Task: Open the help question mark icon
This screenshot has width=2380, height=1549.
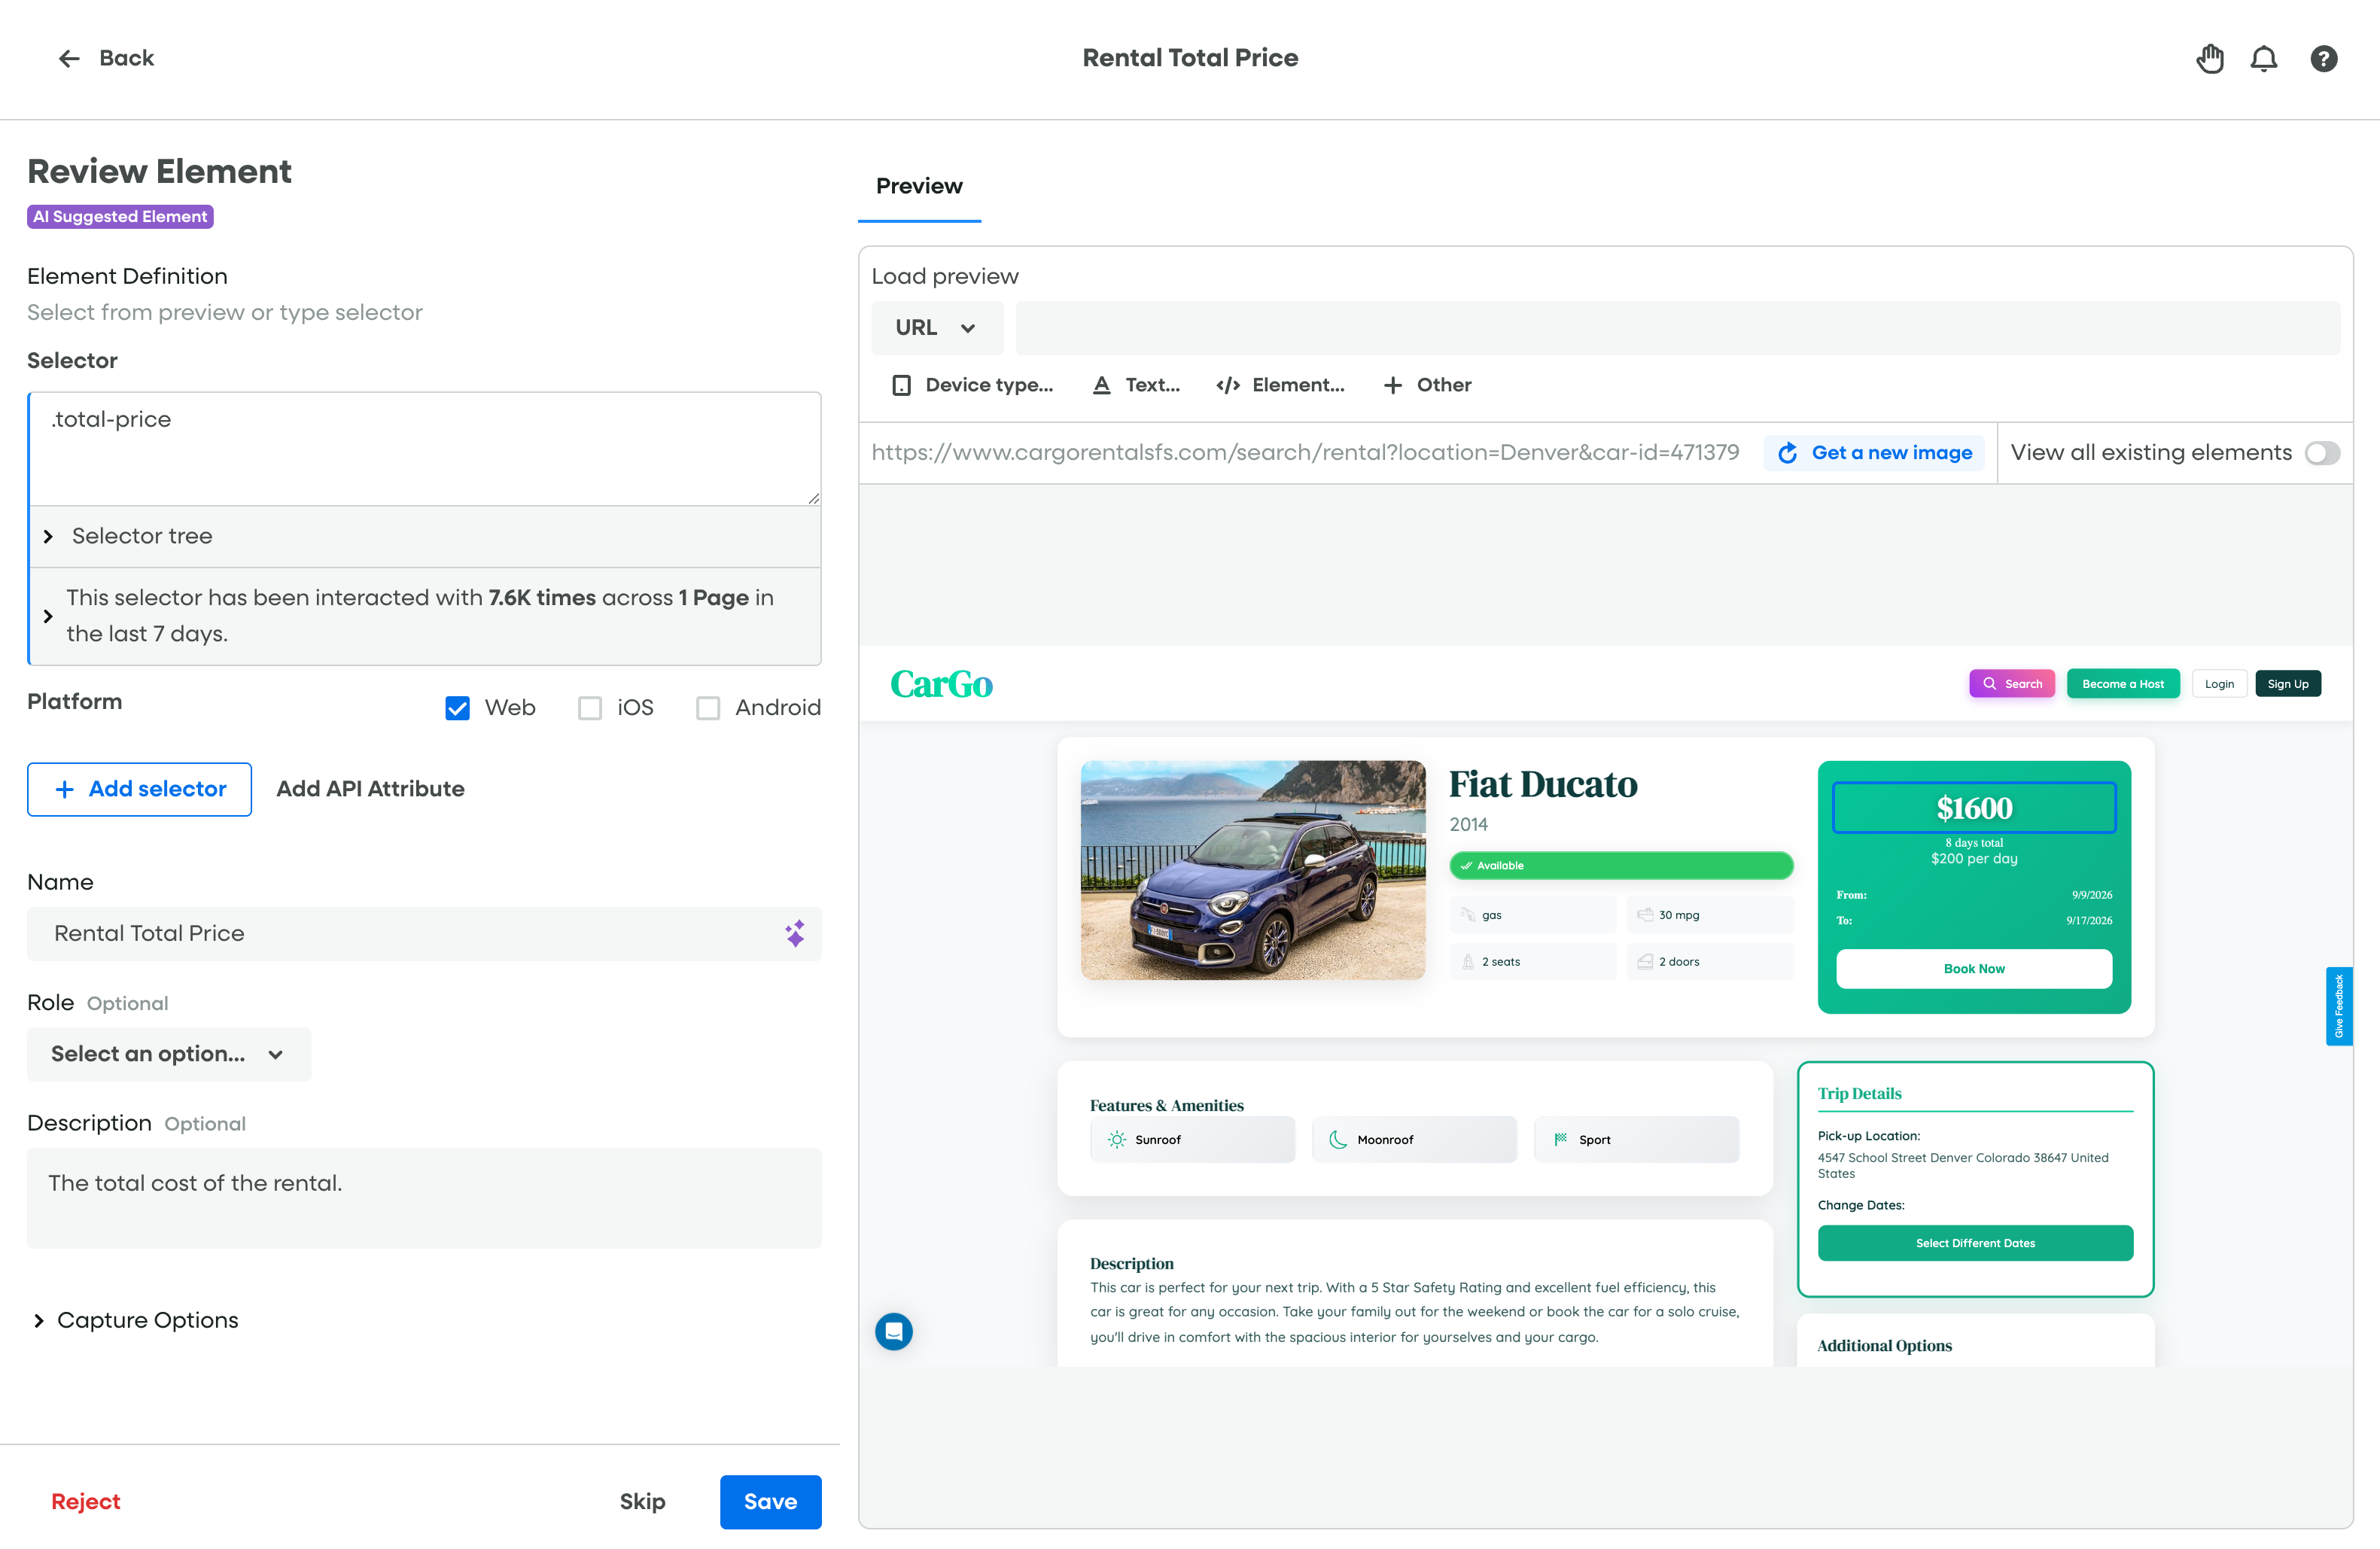Action: click(2323, 59)
